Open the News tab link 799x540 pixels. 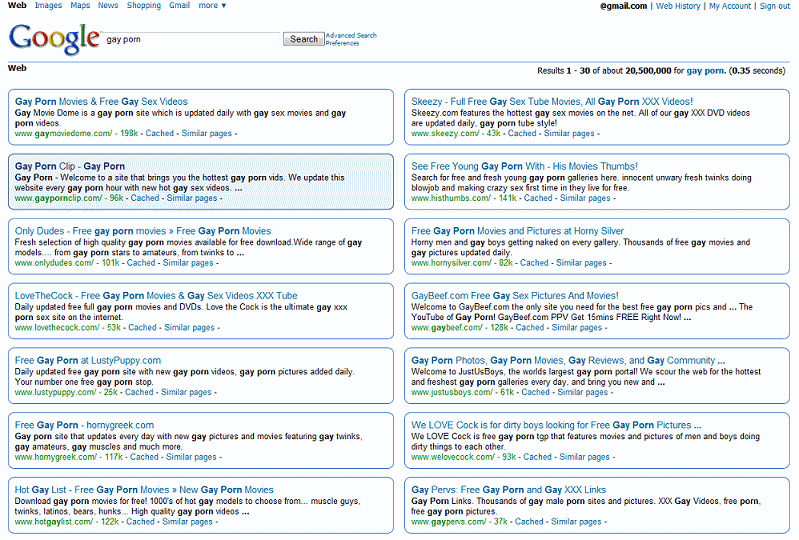click(x=108, y=6)
